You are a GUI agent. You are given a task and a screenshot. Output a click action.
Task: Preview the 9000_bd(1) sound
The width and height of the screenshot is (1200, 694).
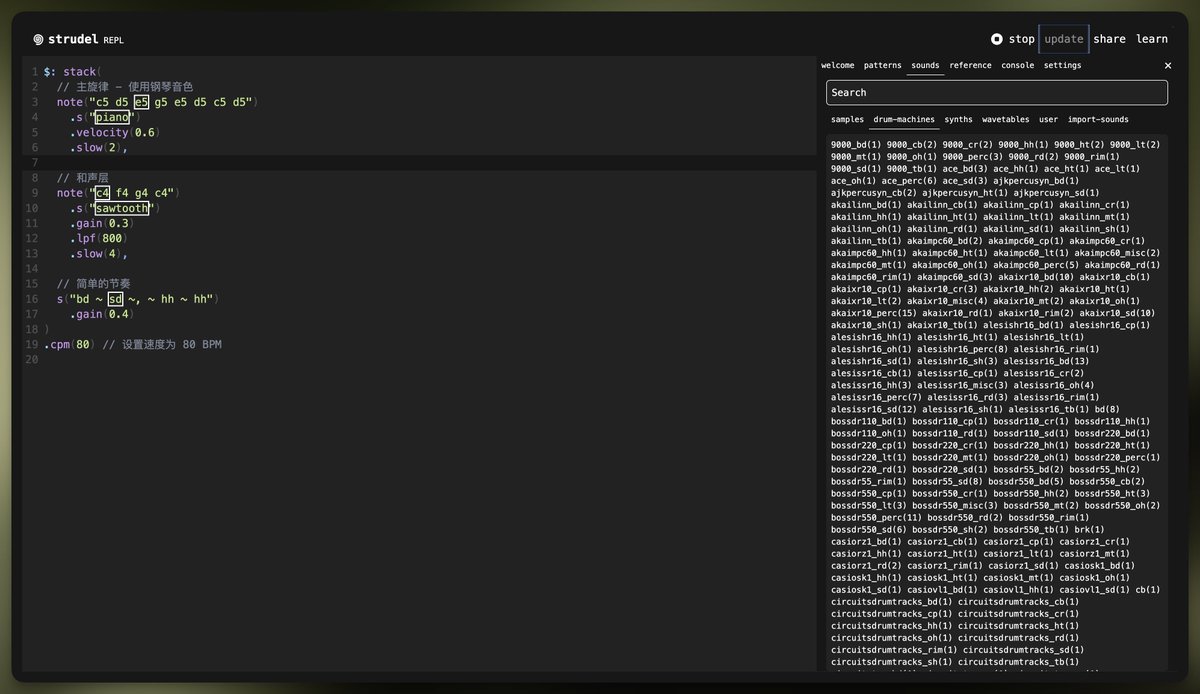[x=856, y=145]
